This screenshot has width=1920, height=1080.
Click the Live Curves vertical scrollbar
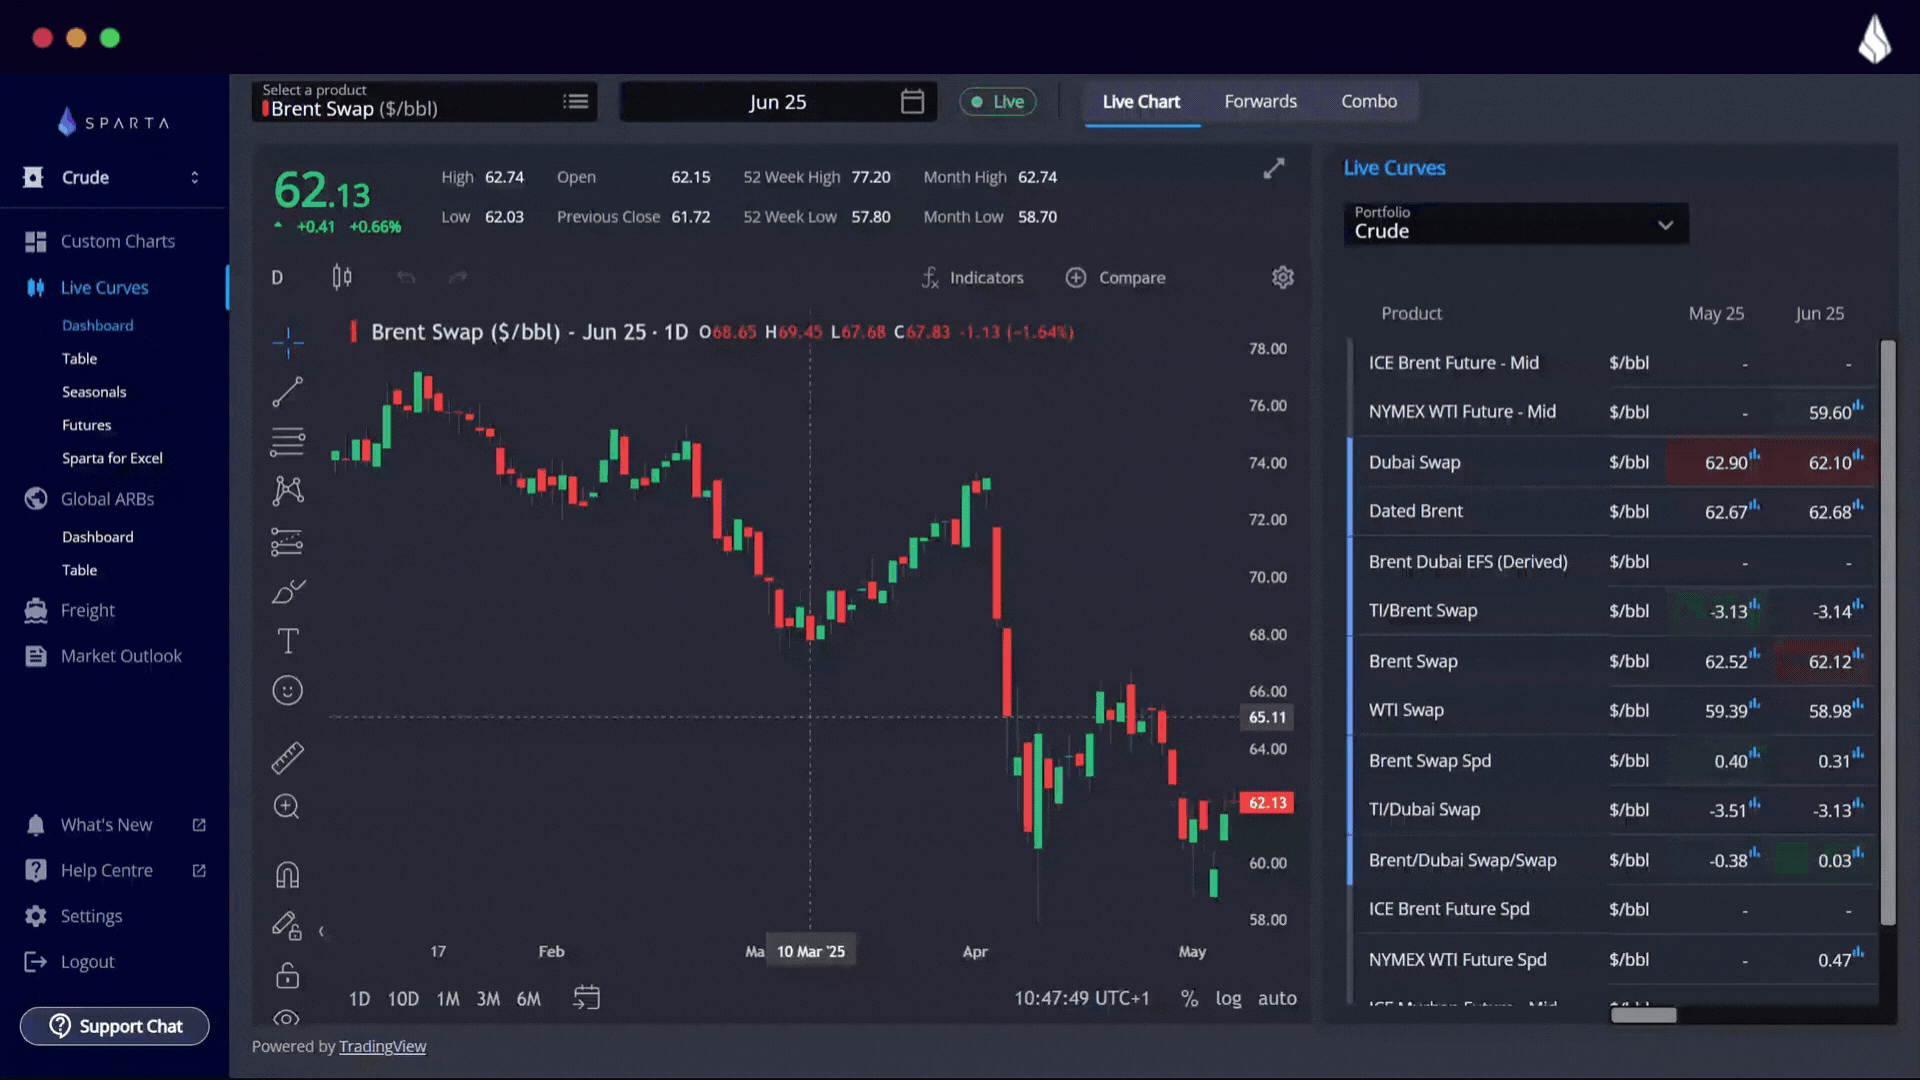coord(1887,633)
